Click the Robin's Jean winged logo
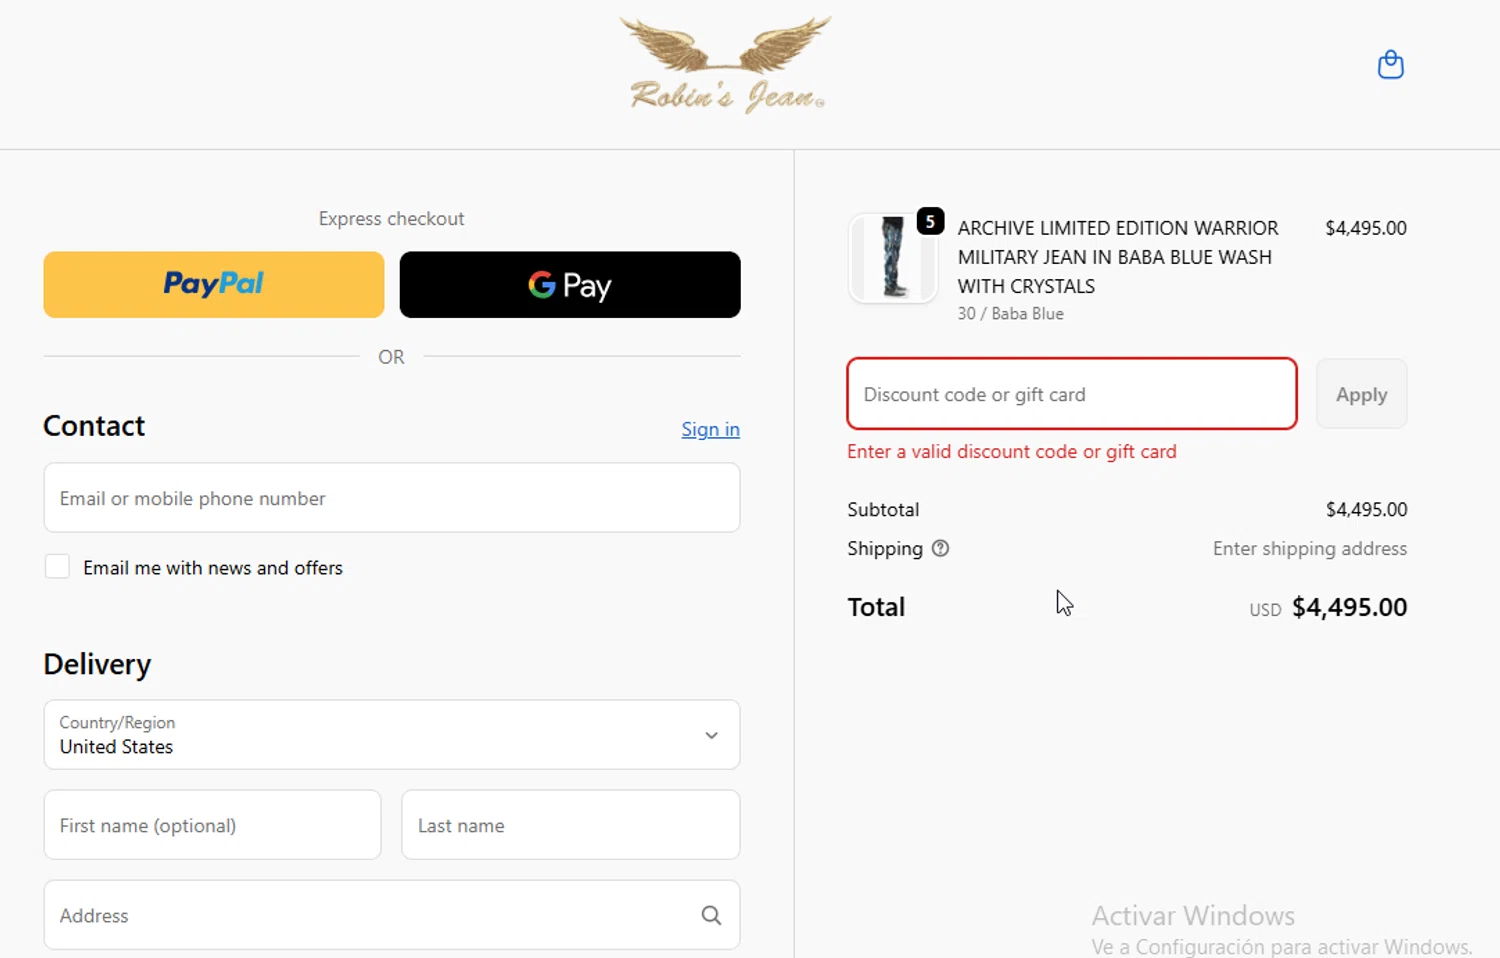This screenshot has height=958, width=1500. (x=726, y=64)
